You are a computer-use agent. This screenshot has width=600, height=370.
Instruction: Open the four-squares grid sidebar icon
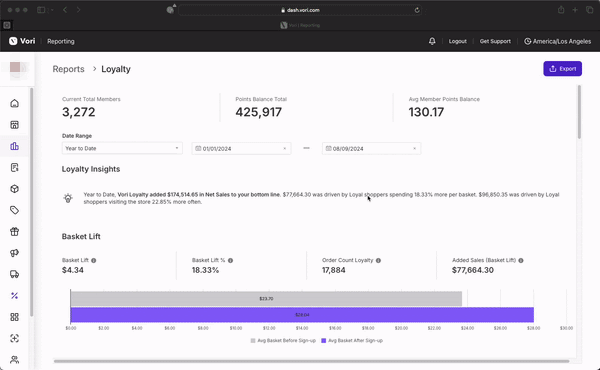point(15,317)
